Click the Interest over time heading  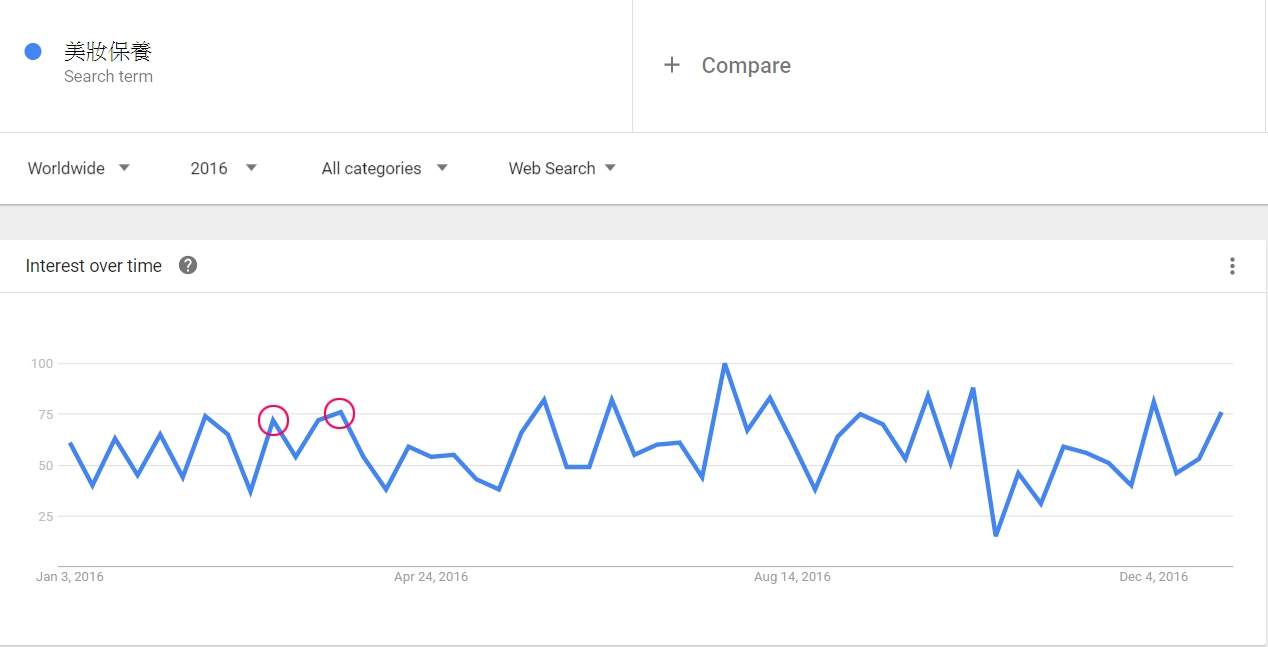94,266
